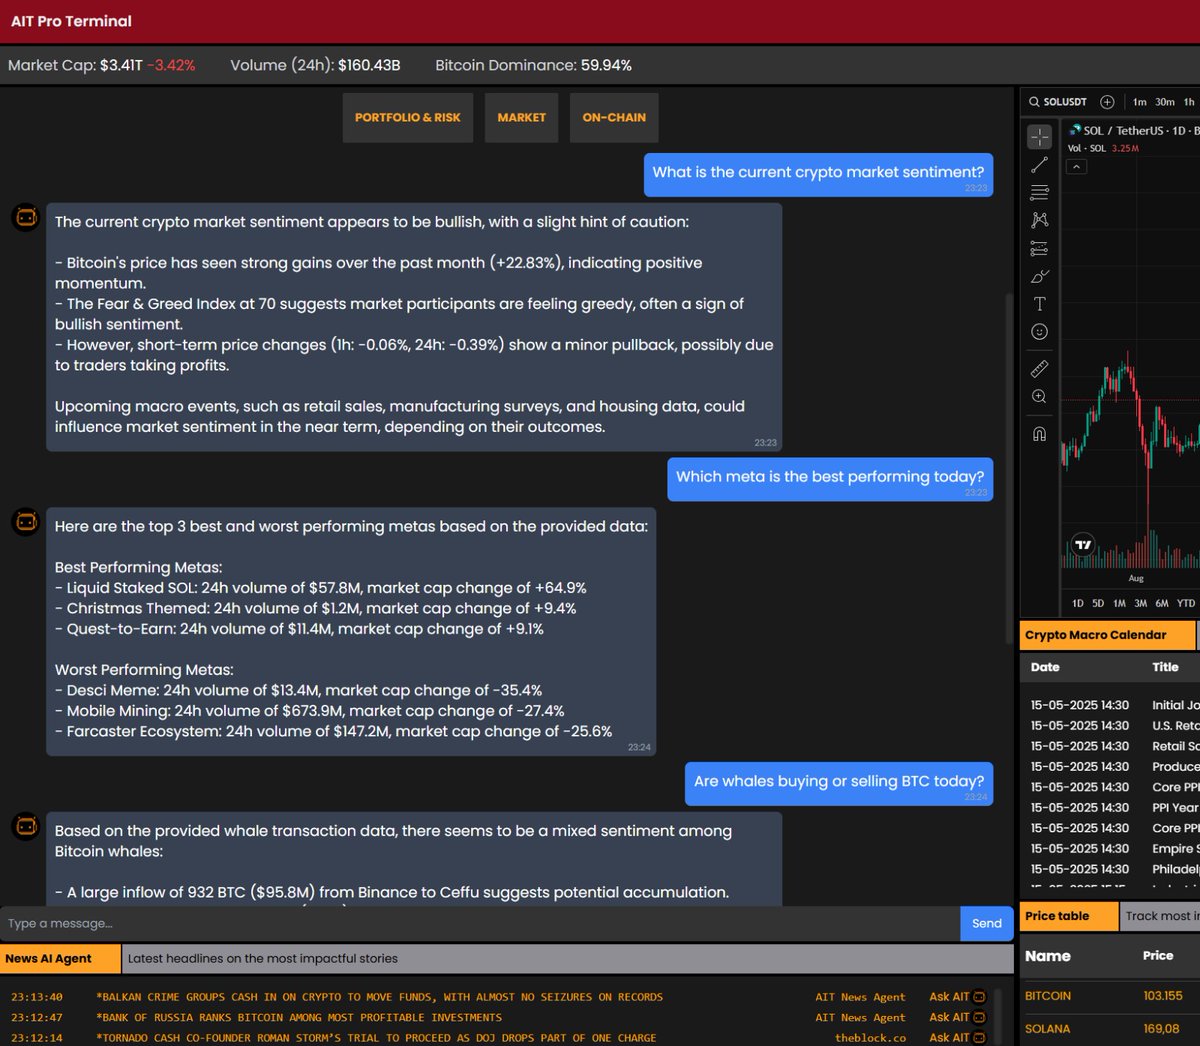Set chart interval to 30m
This screenshot has width=1200, height=1046.
pyautogui.click(x=1165, y=102)
